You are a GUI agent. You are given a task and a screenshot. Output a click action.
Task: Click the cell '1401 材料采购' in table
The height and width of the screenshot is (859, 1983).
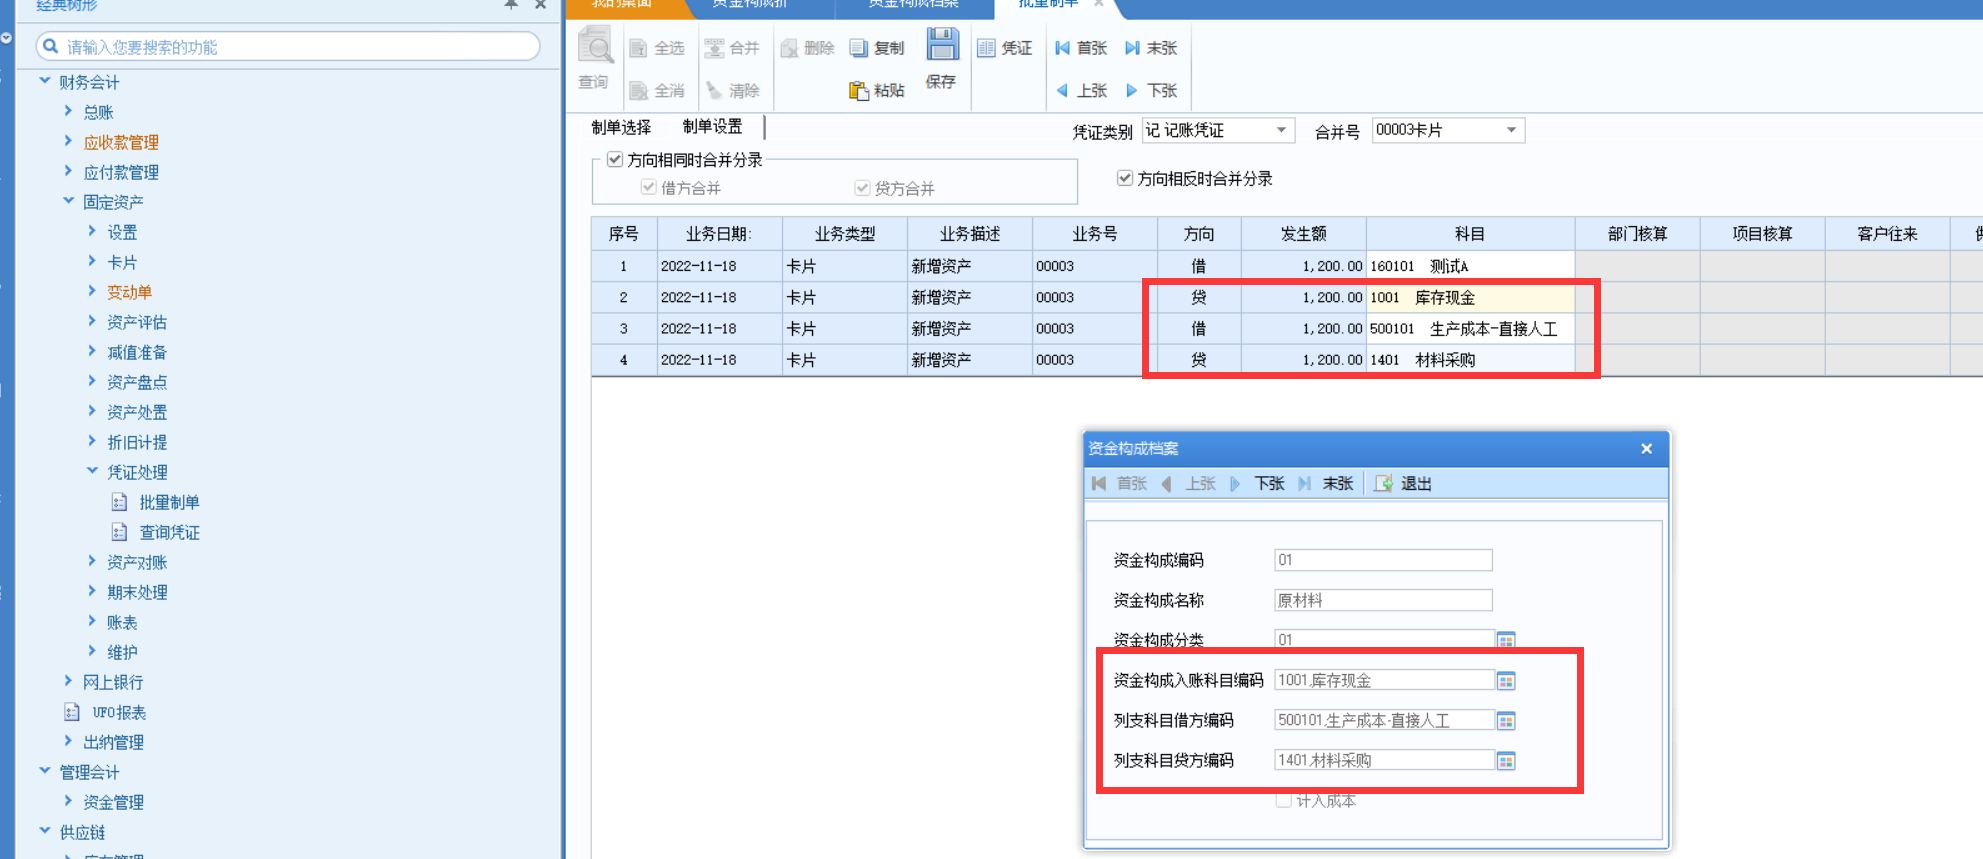coord(1470,359)
